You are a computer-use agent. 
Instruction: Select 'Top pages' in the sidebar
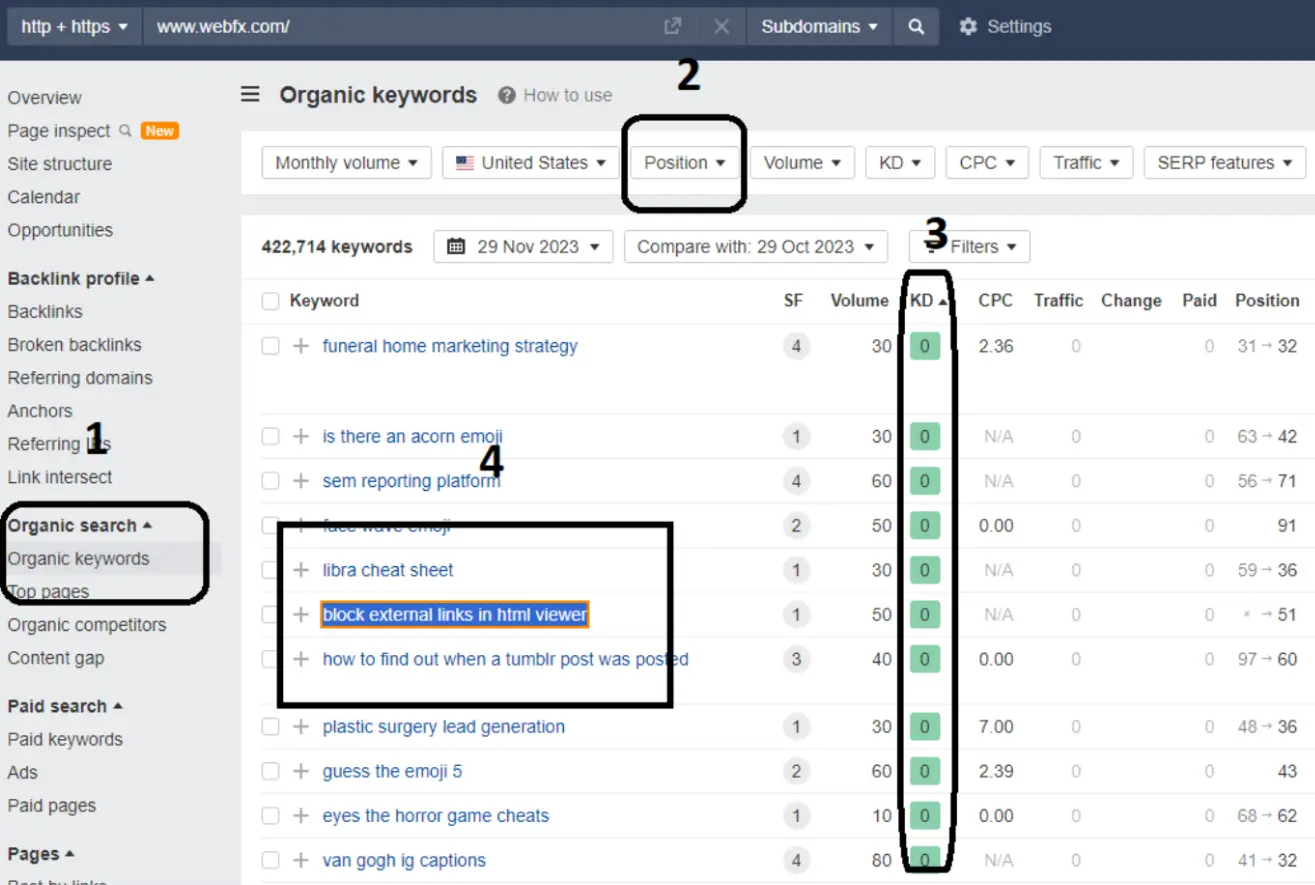(50, 591)
